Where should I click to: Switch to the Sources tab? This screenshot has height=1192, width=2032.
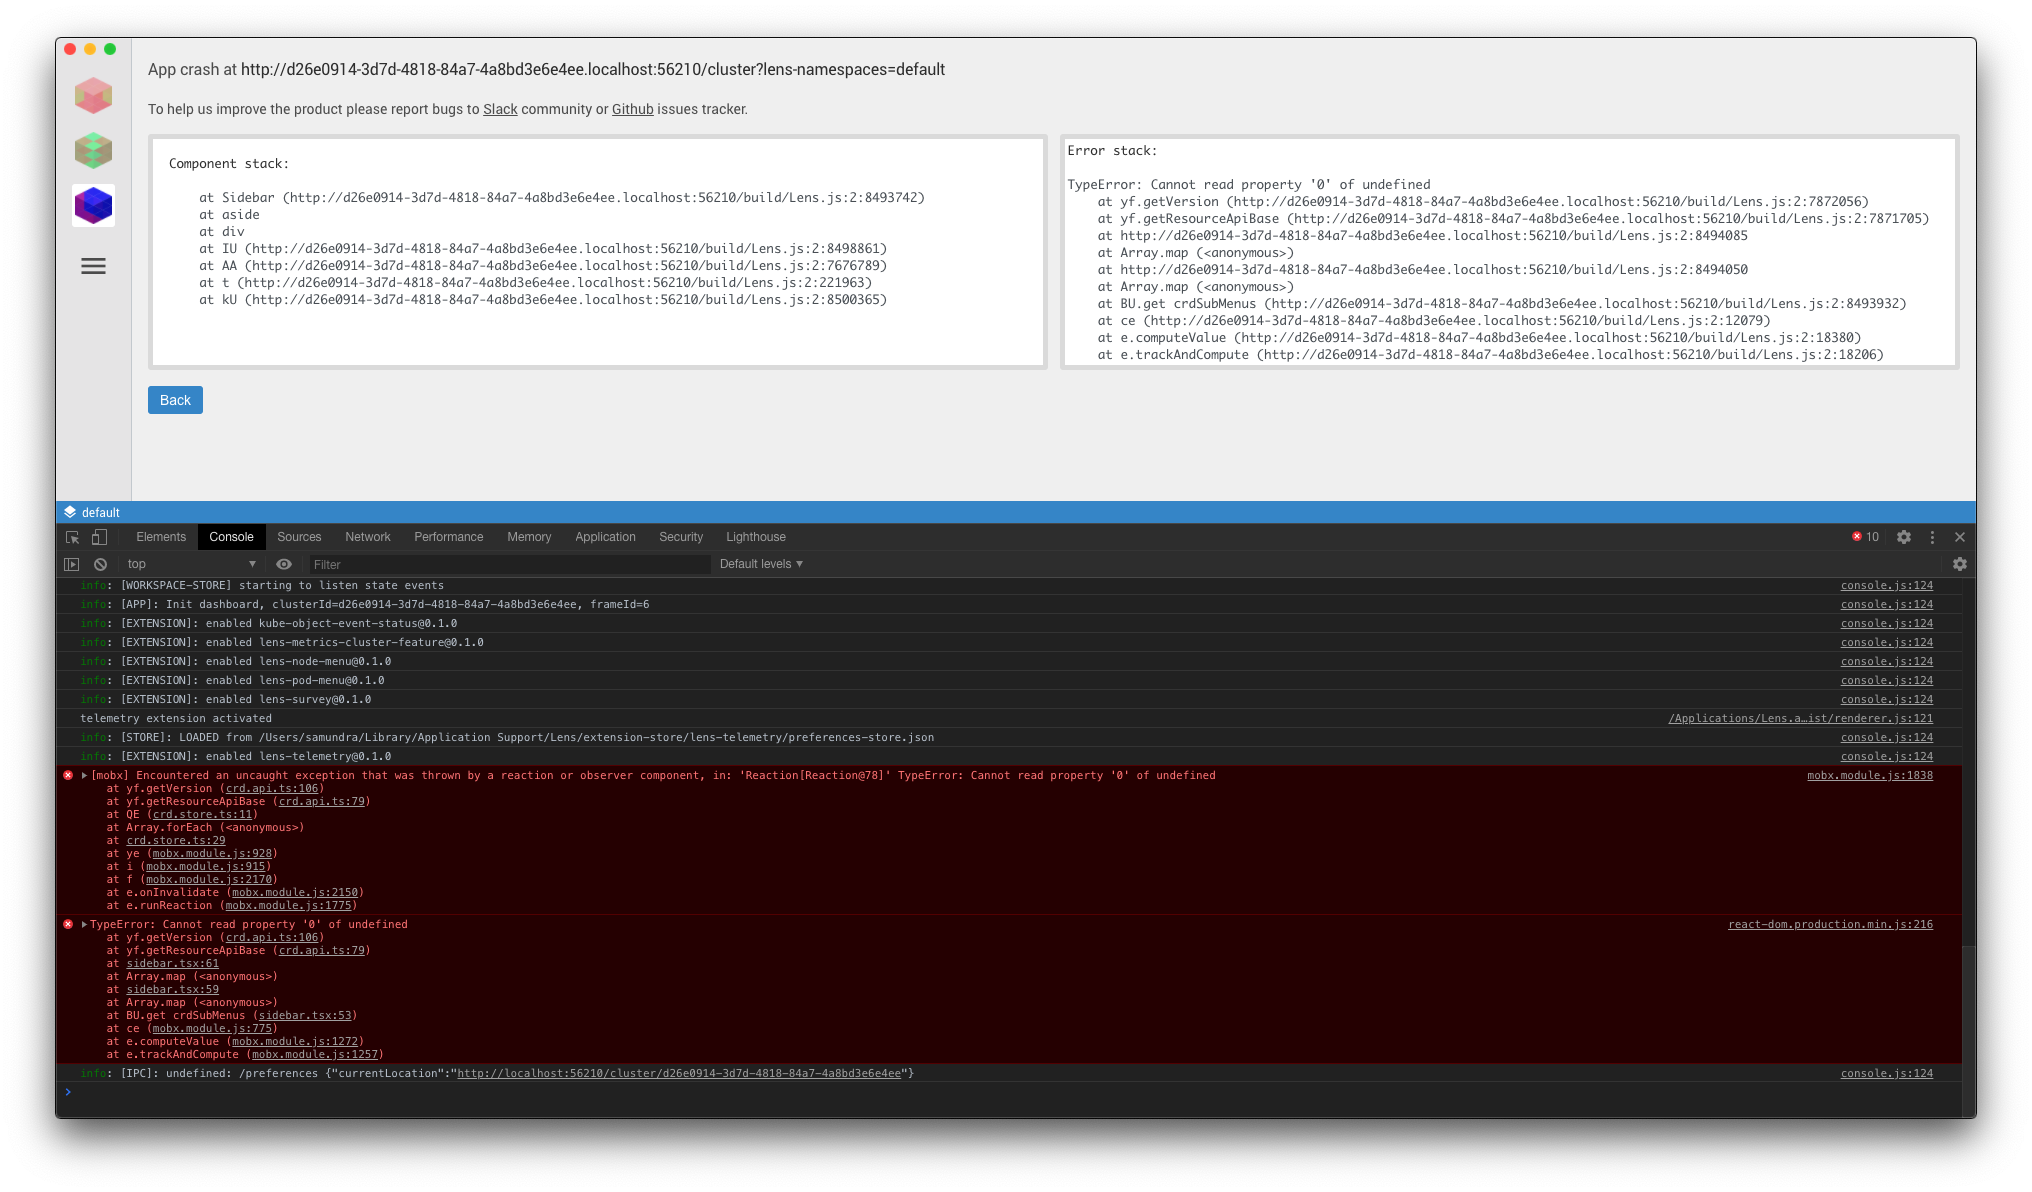(299, 537)
